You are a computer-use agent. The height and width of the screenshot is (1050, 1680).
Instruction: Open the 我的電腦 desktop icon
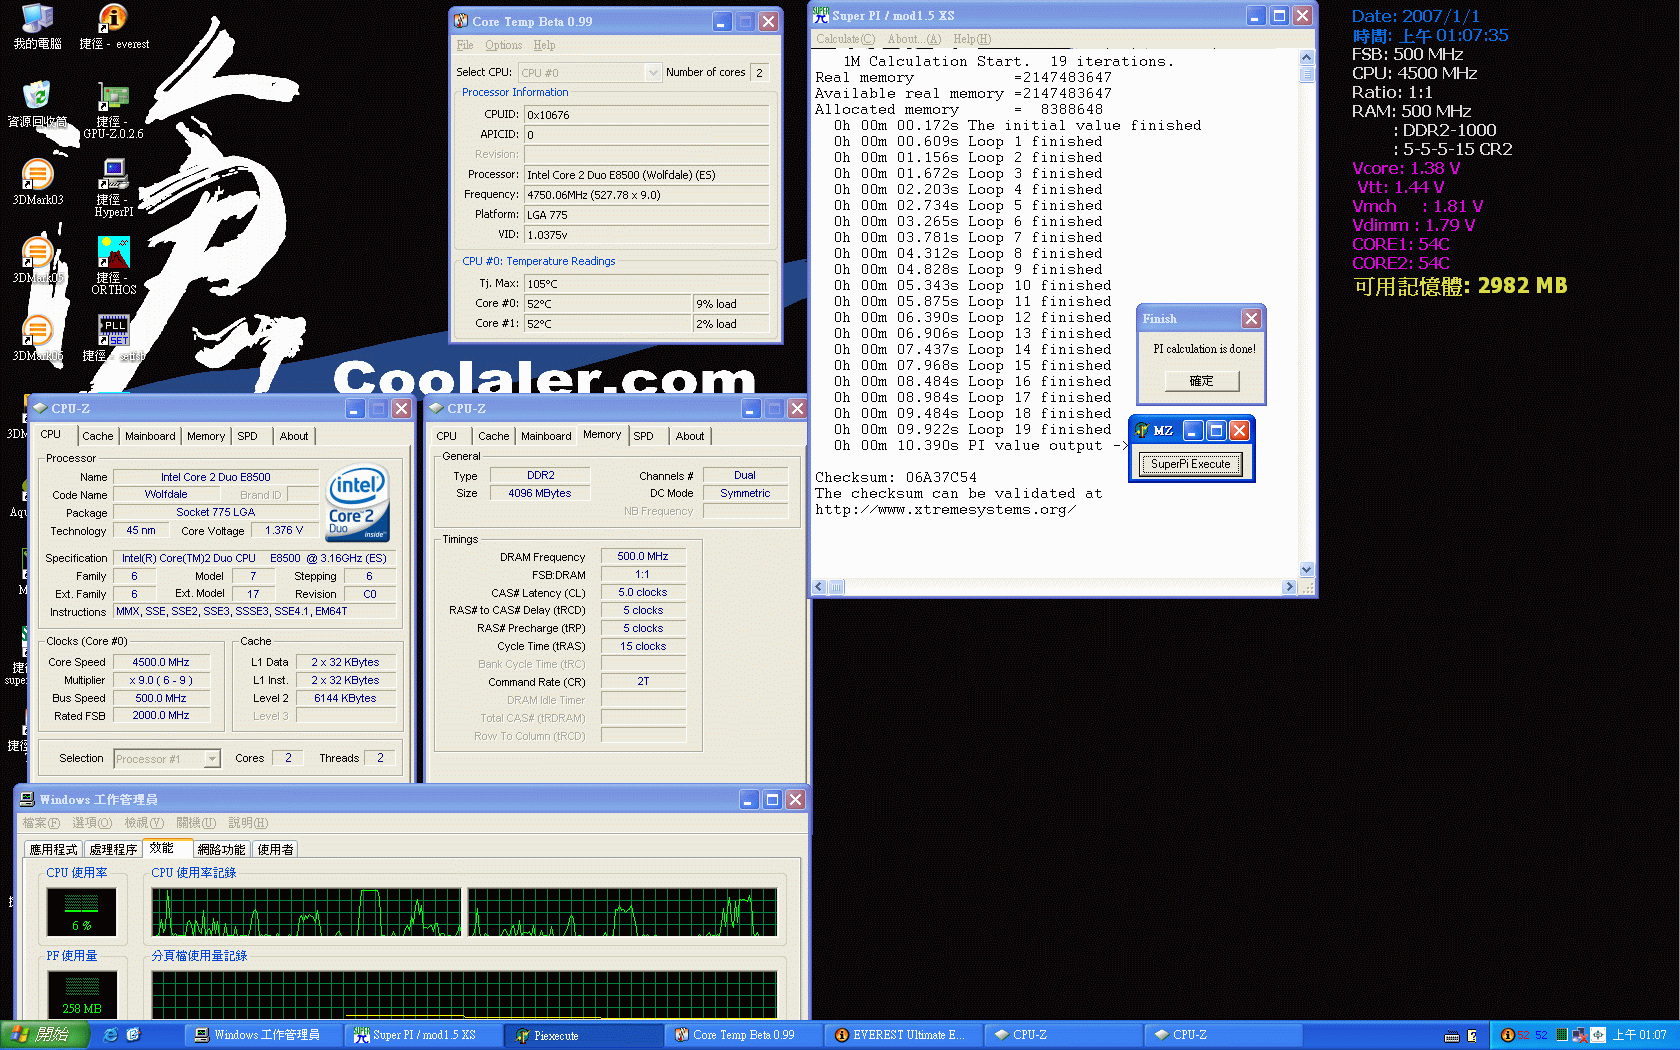37,27
